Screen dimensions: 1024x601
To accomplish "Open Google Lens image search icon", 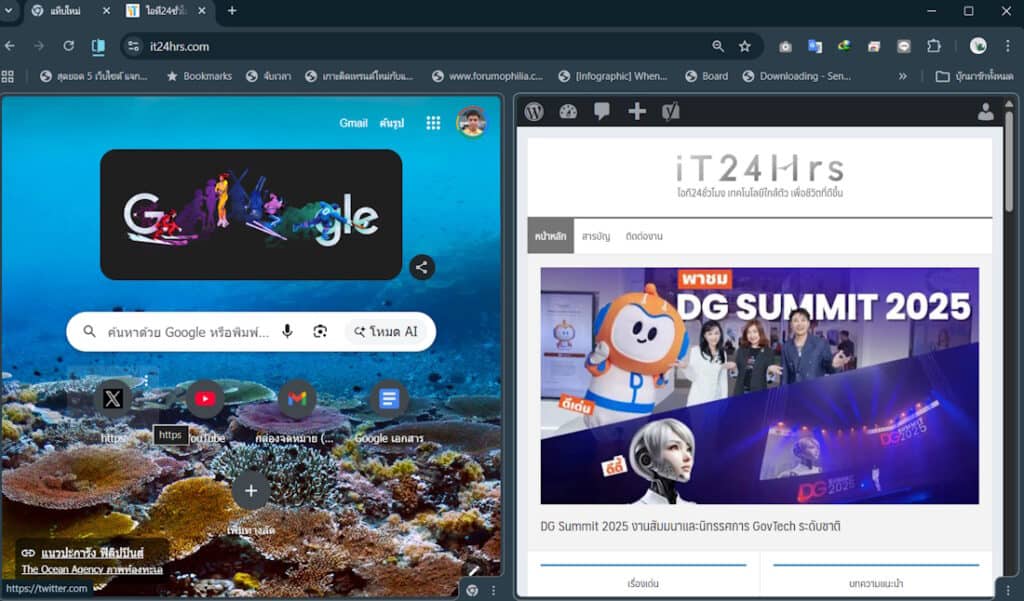I will (x=320, y=332).
